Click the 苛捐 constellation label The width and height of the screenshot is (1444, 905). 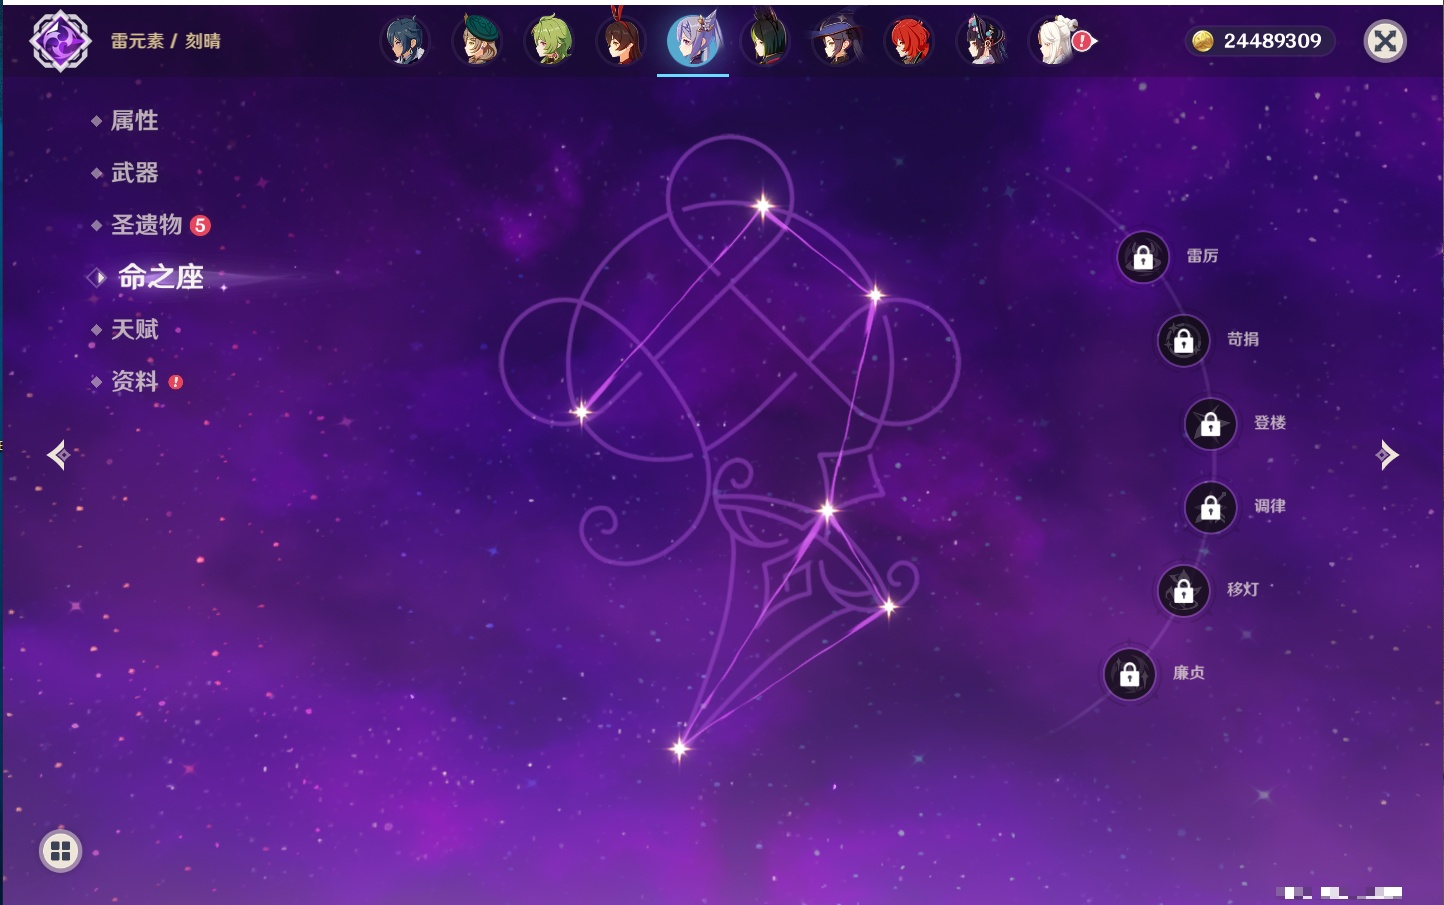pos(1243,339)
